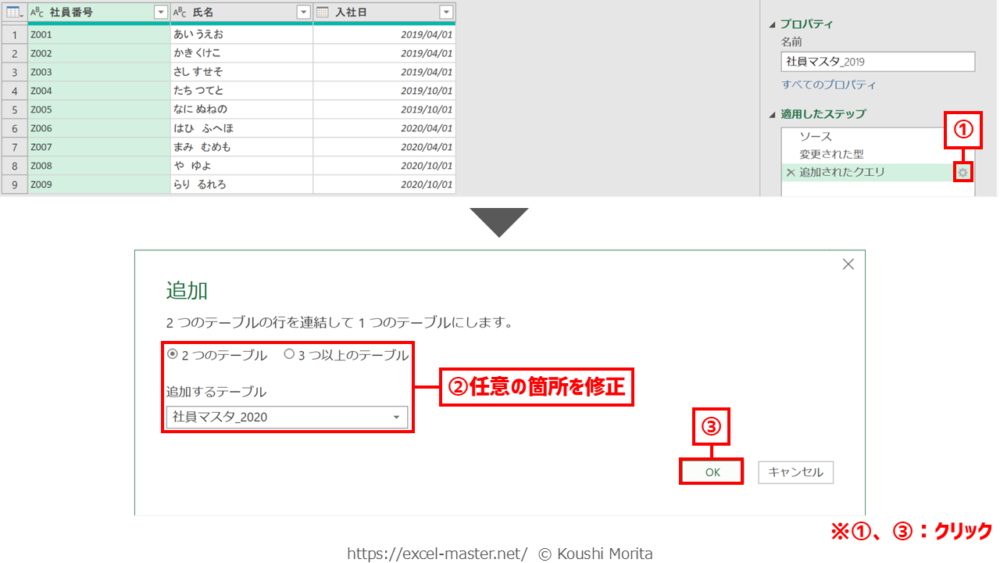The image size is (1000, 563).
Task: Click the date type icon on 入社日 column
Action: pyautogui.click(x=323, y=12)
